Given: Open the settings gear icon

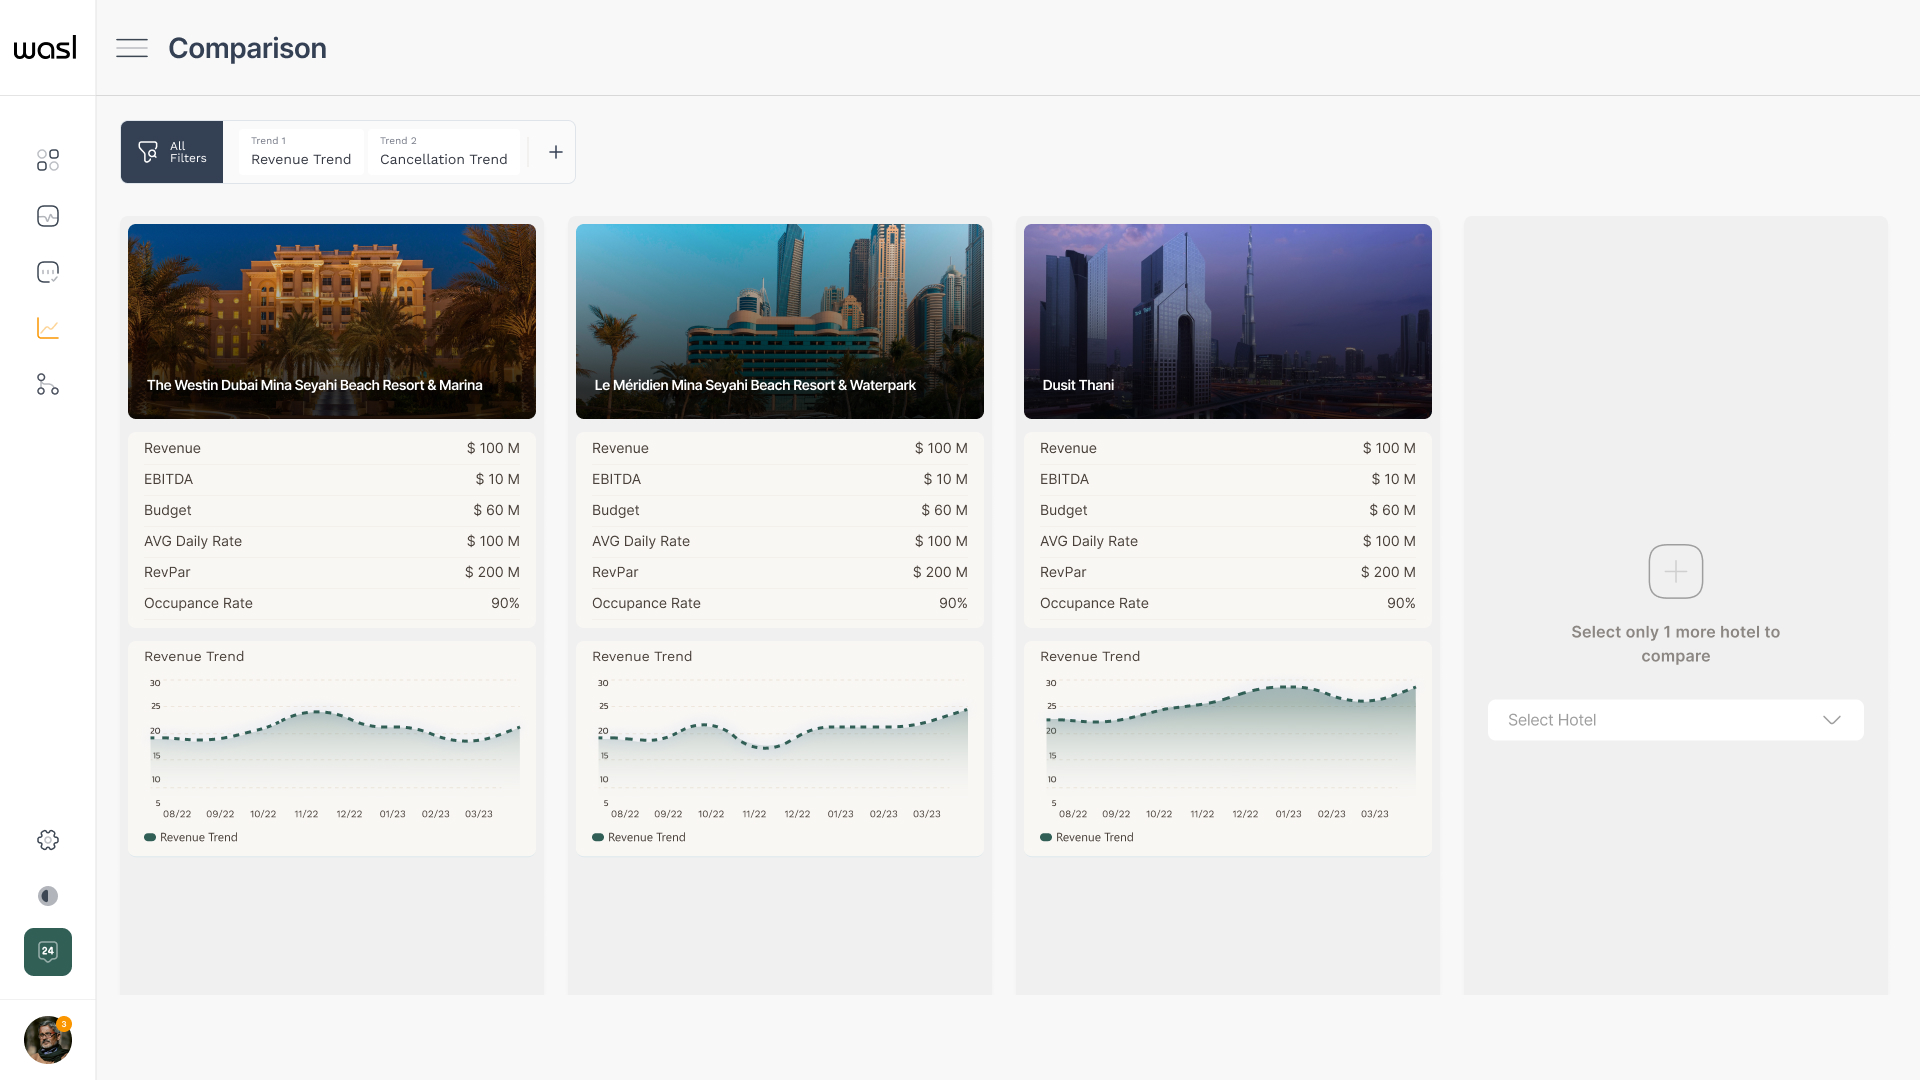Looking at the screenshot, I should 48,840.
